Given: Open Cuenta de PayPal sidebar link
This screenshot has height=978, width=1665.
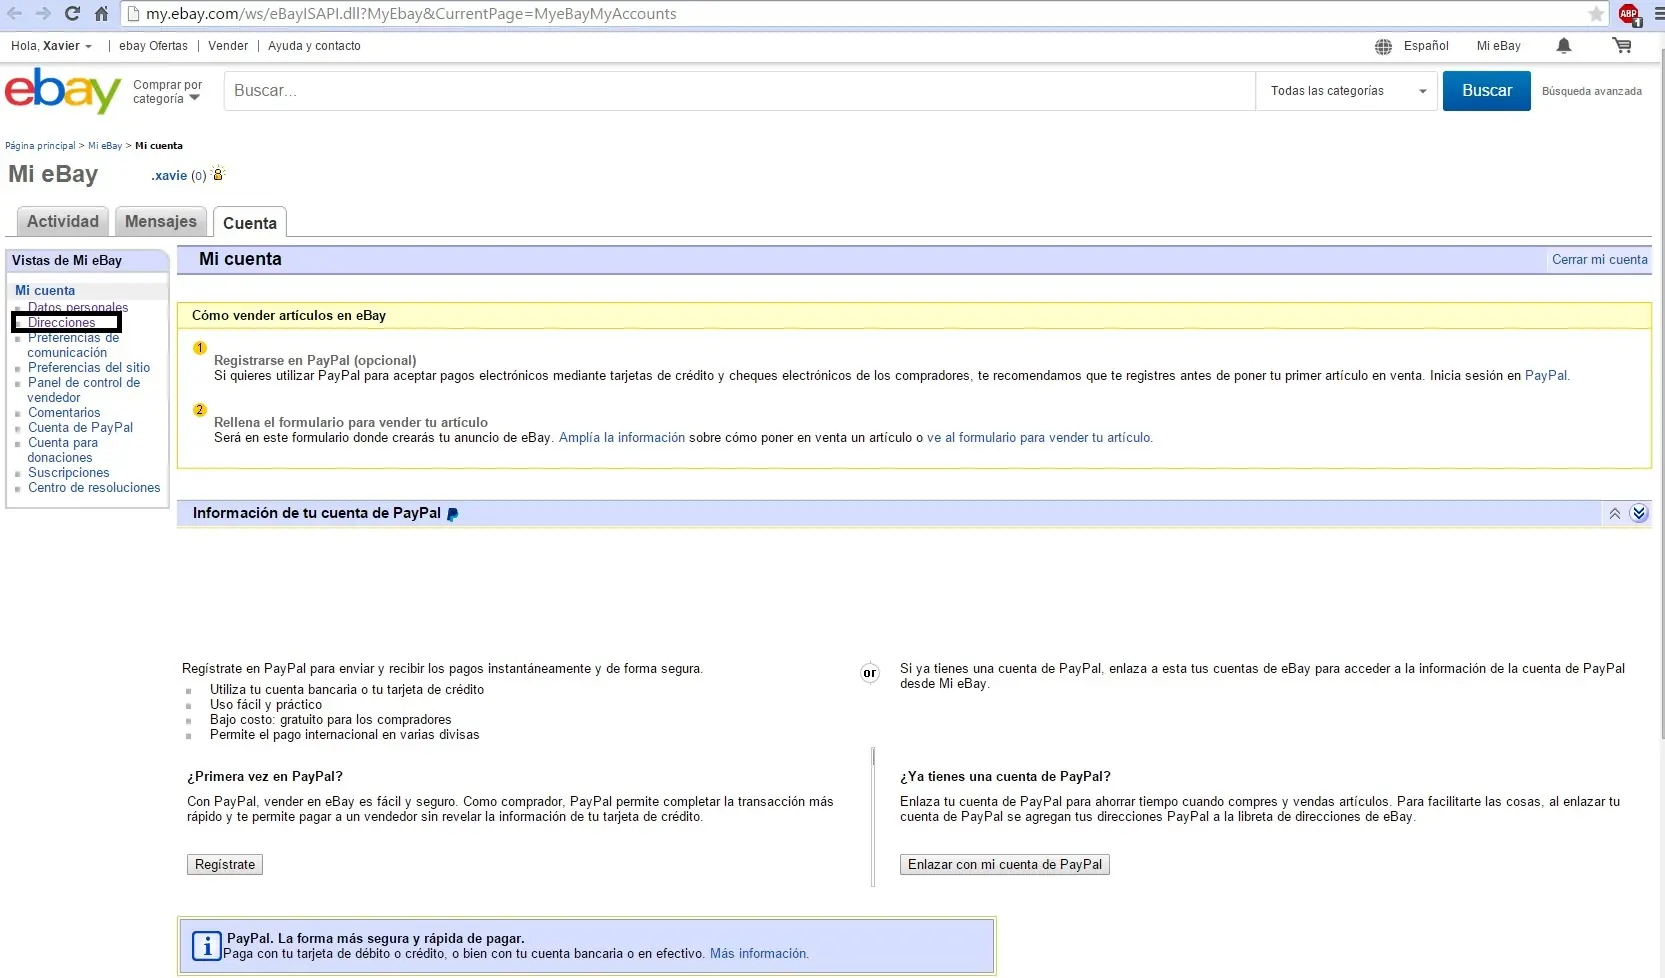Looking at the screenshot, I should [x=80, y=427].
